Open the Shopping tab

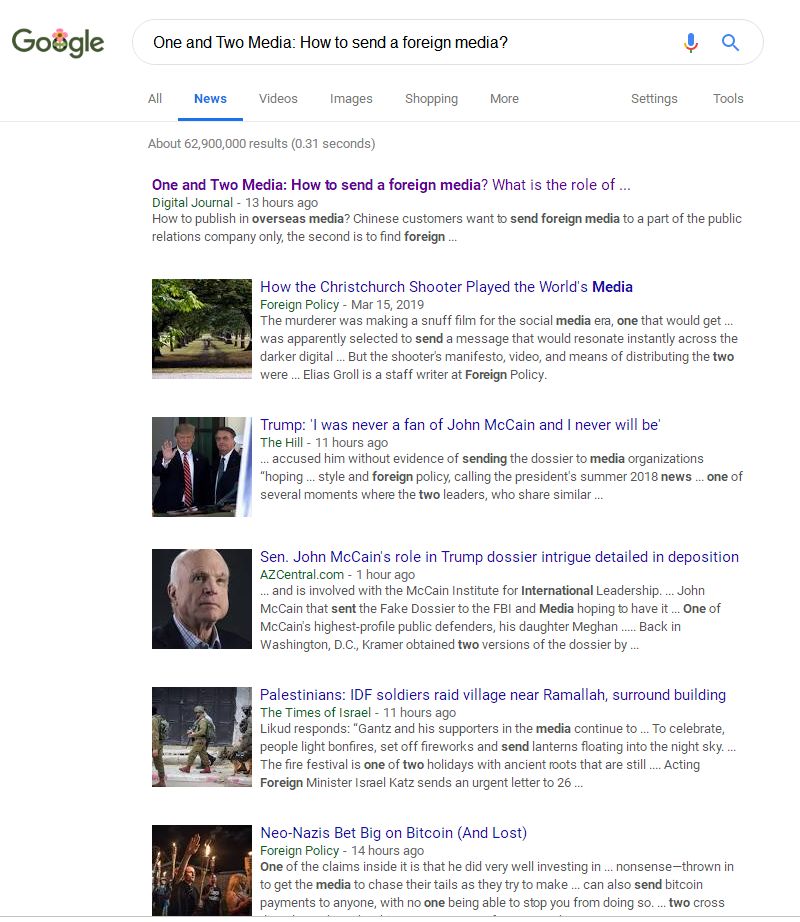click(x=431, y=99)
